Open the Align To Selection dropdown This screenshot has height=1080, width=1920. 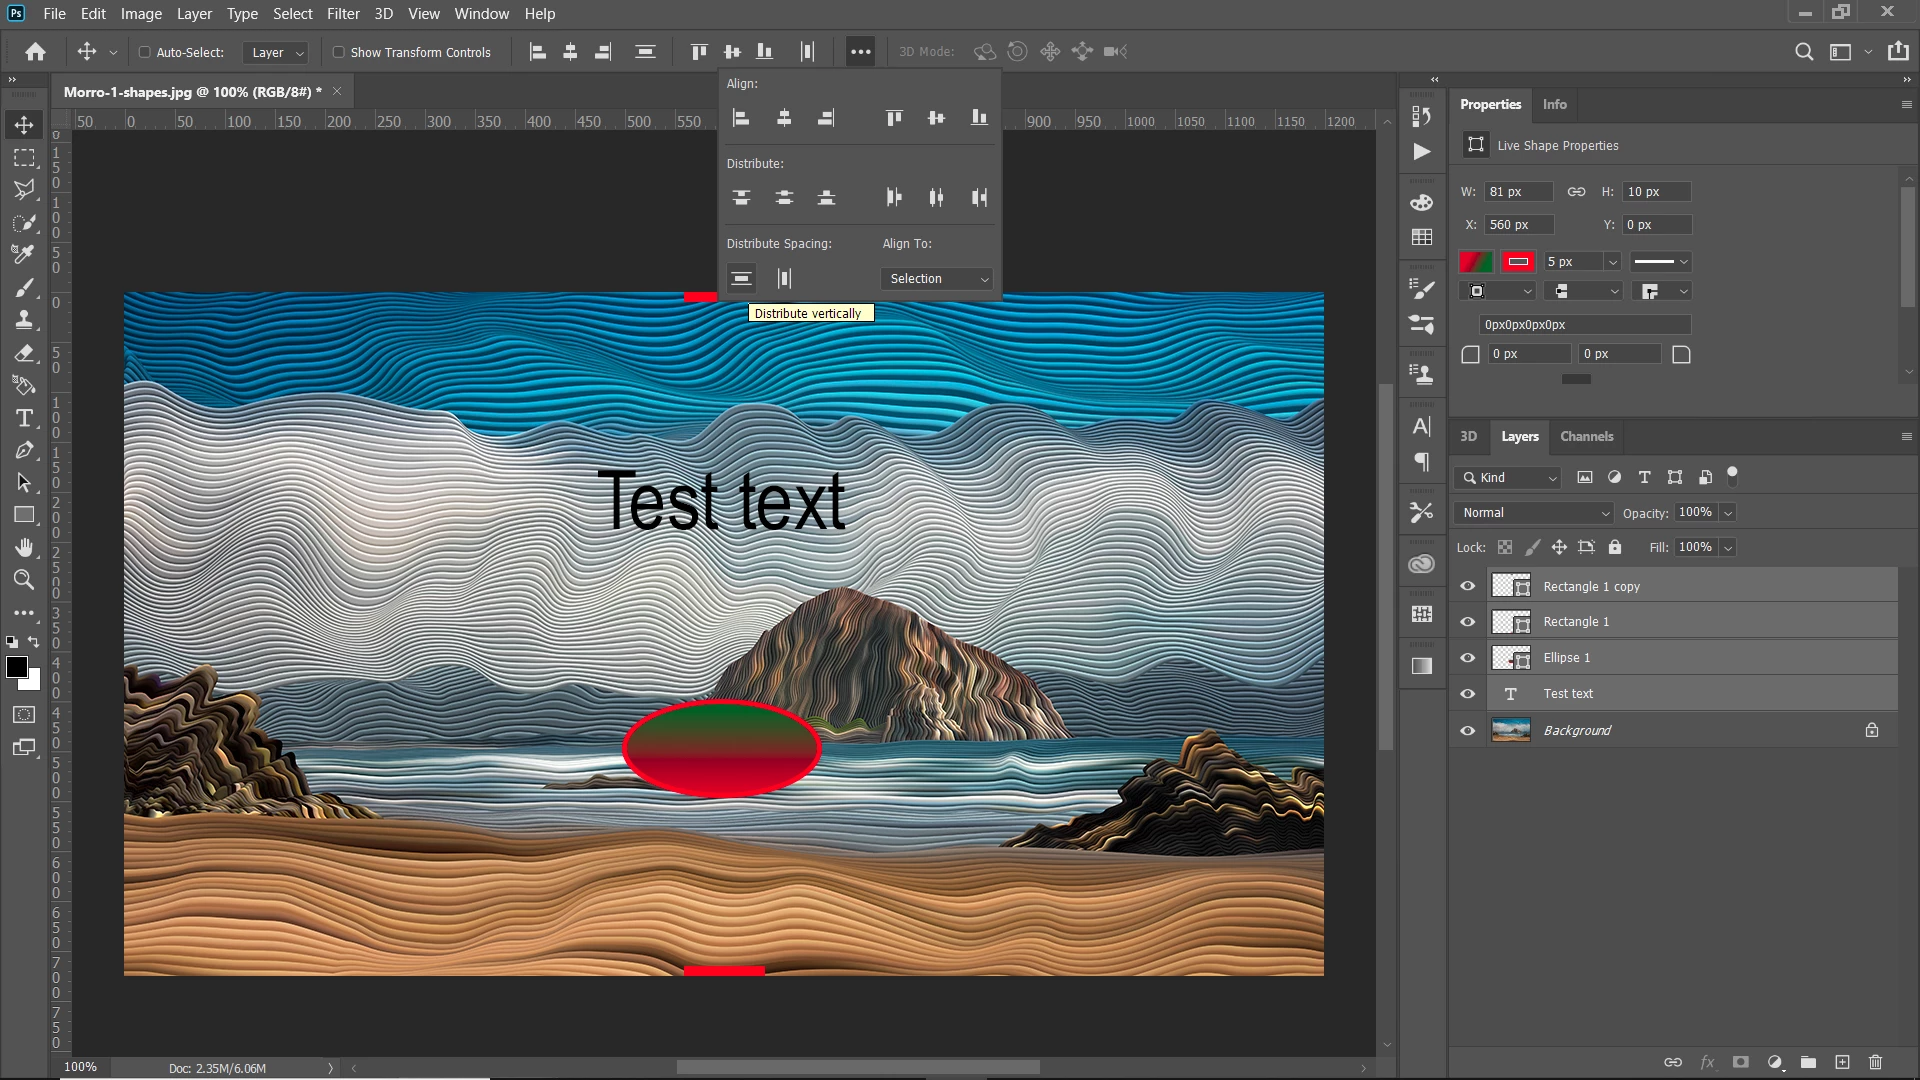[x=937, y=279]
